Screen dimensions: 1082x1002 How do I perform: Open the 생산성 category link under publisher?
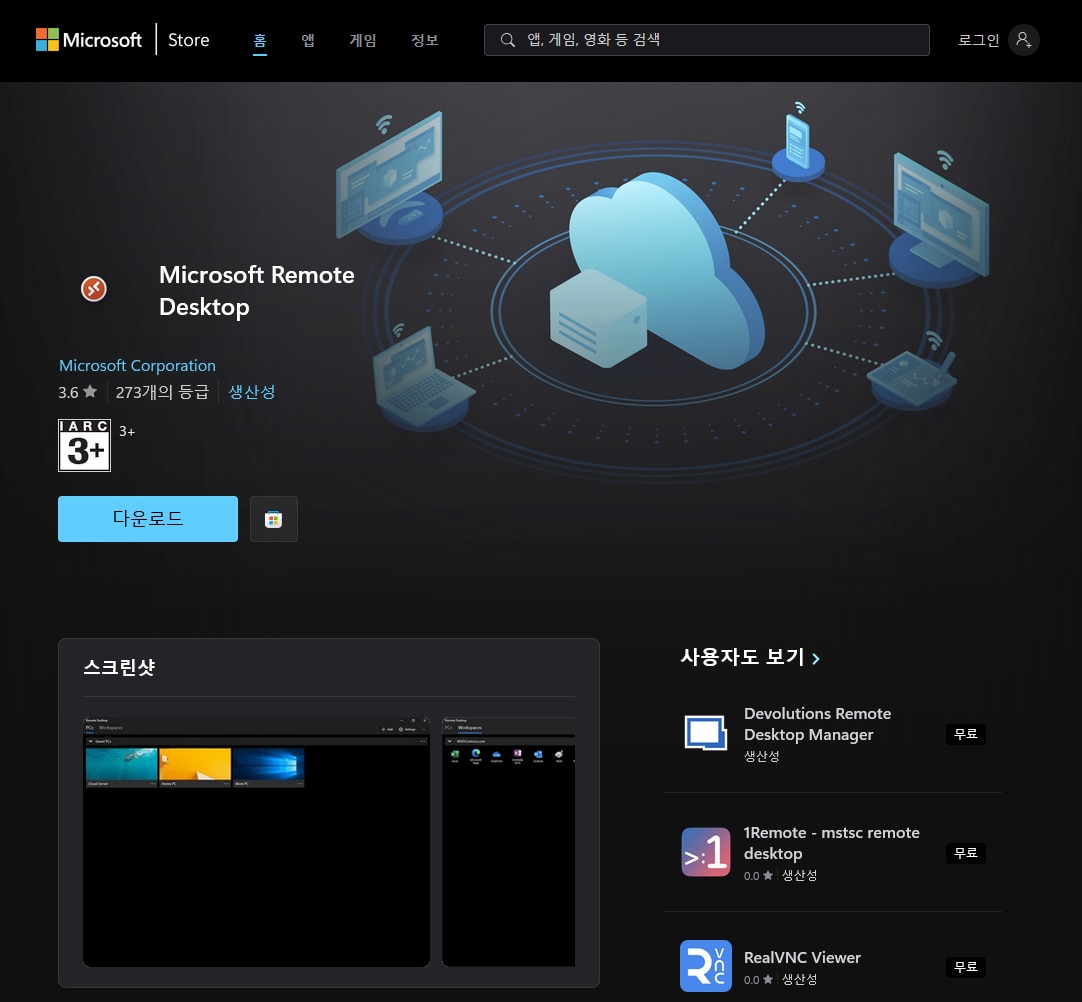pos(252,392)
